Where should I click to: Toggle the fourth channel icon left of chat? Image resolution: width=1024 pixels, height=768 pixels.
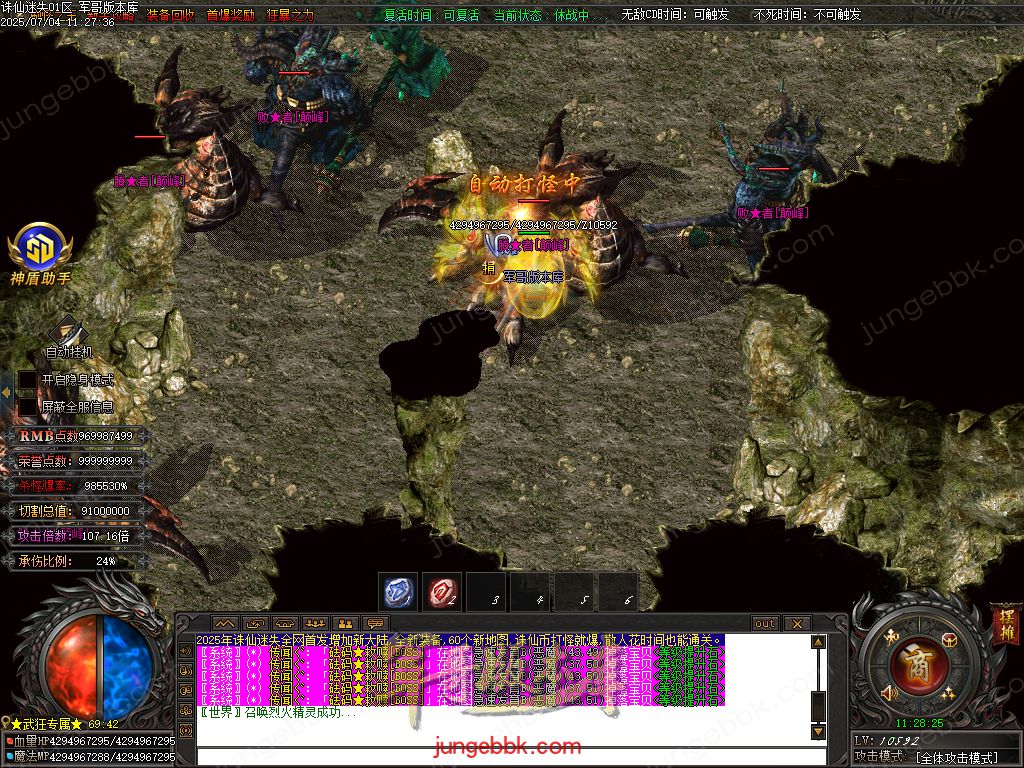(x=185, y=711)
